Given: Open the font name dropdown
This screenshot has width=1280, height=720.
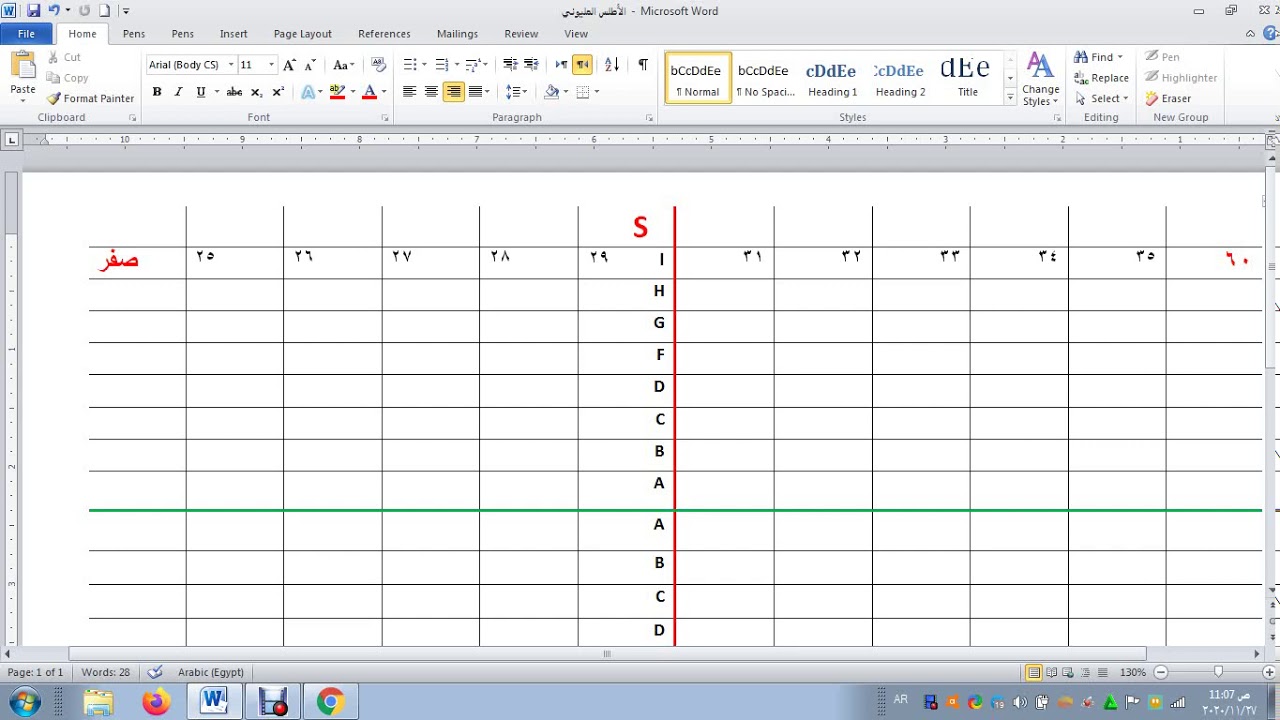Looking at the screenshot, I should 231,65.
